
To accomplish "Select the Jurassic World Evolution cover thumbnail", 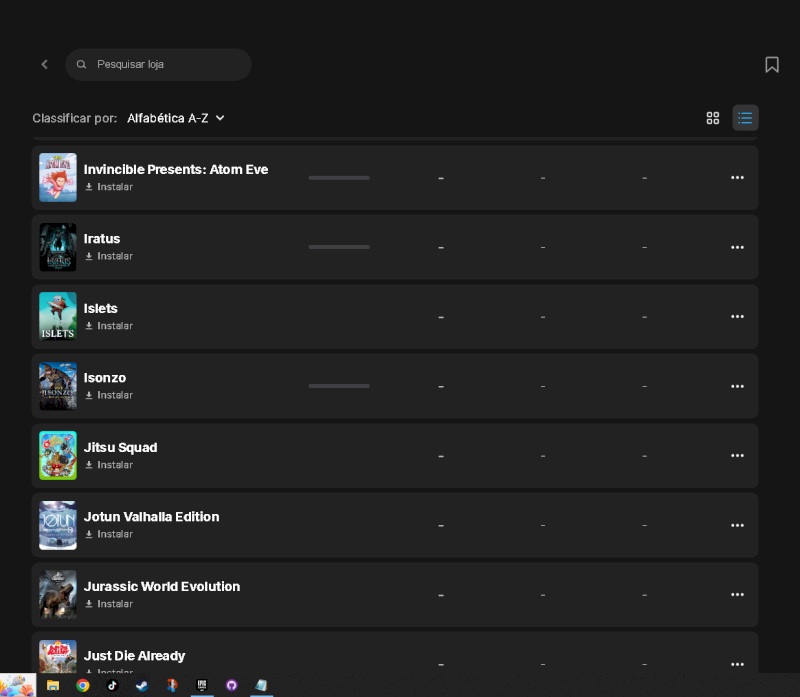I will [x=58, y=594].
